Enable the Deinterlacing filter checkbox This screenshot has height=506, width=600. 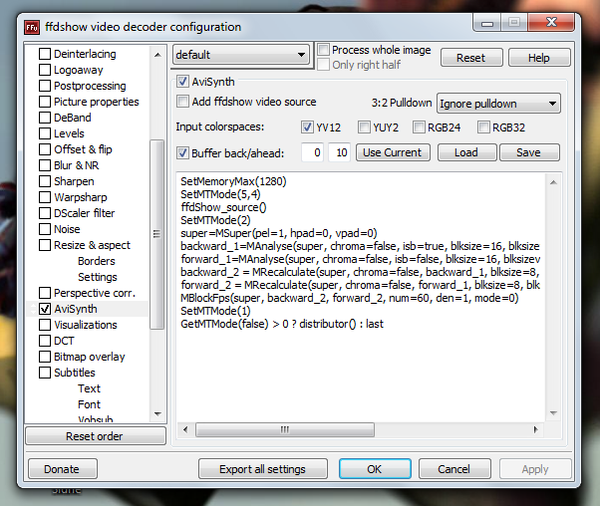[45, 54]
